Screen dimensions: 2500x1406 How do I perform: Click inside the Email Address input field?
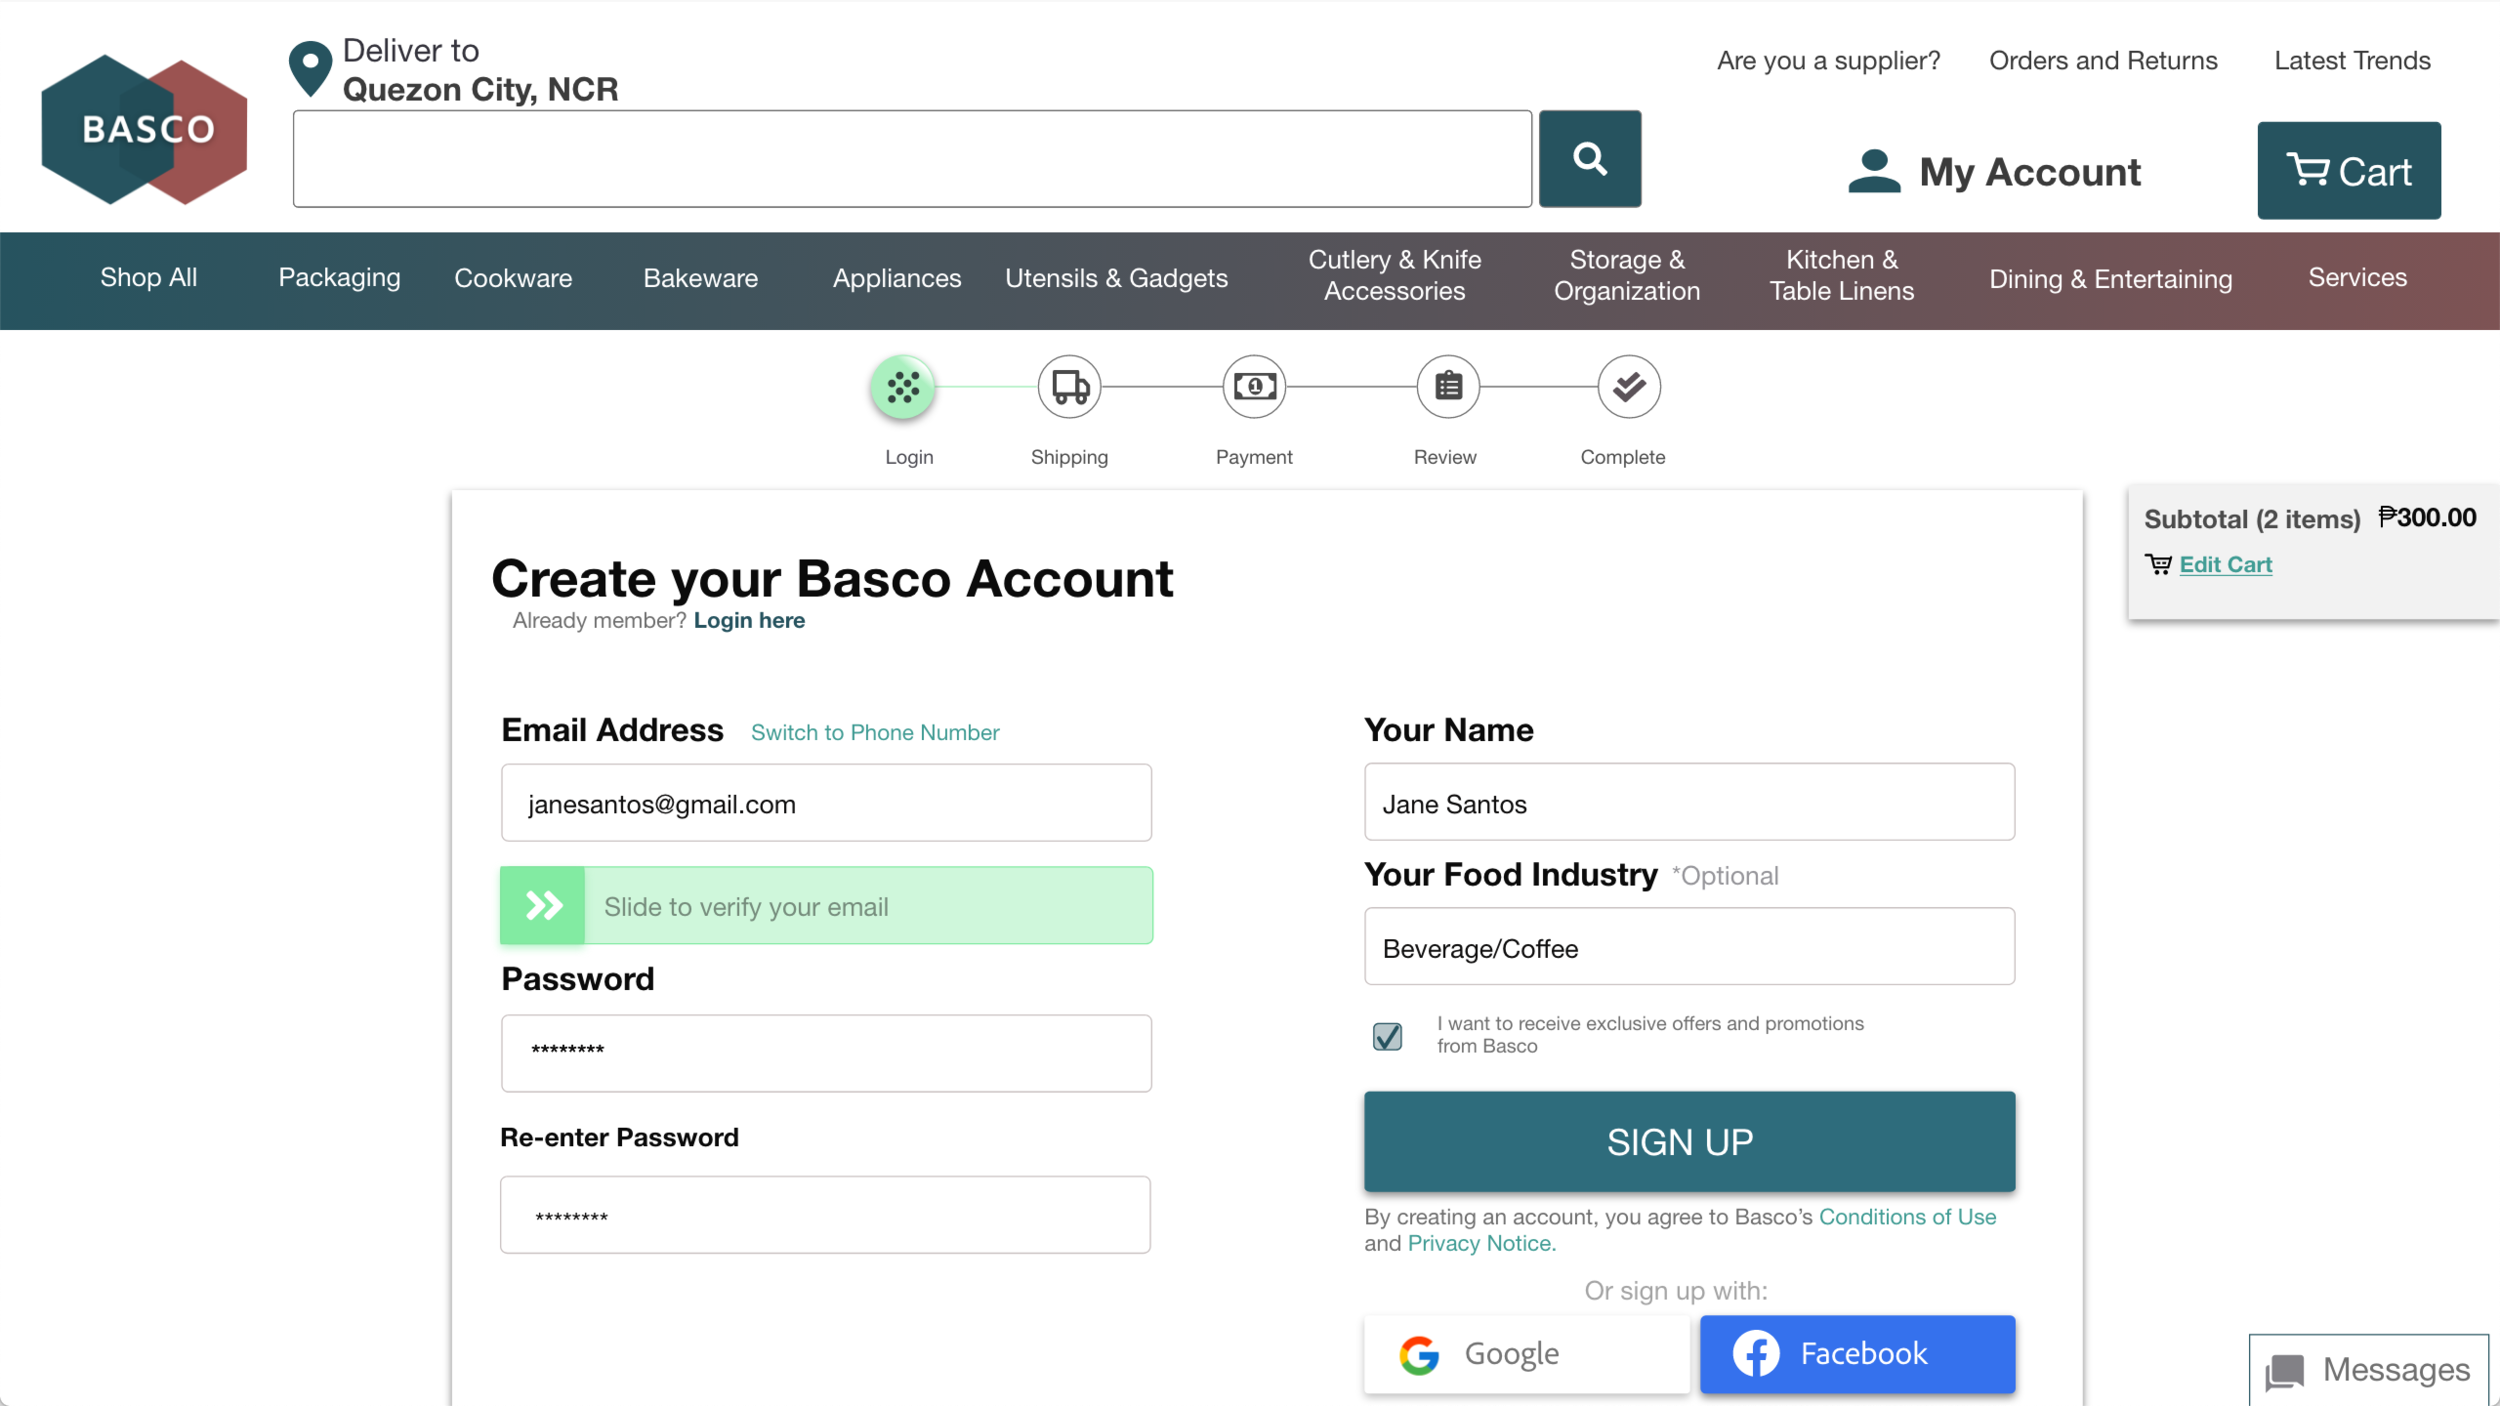tap(826, 802)
